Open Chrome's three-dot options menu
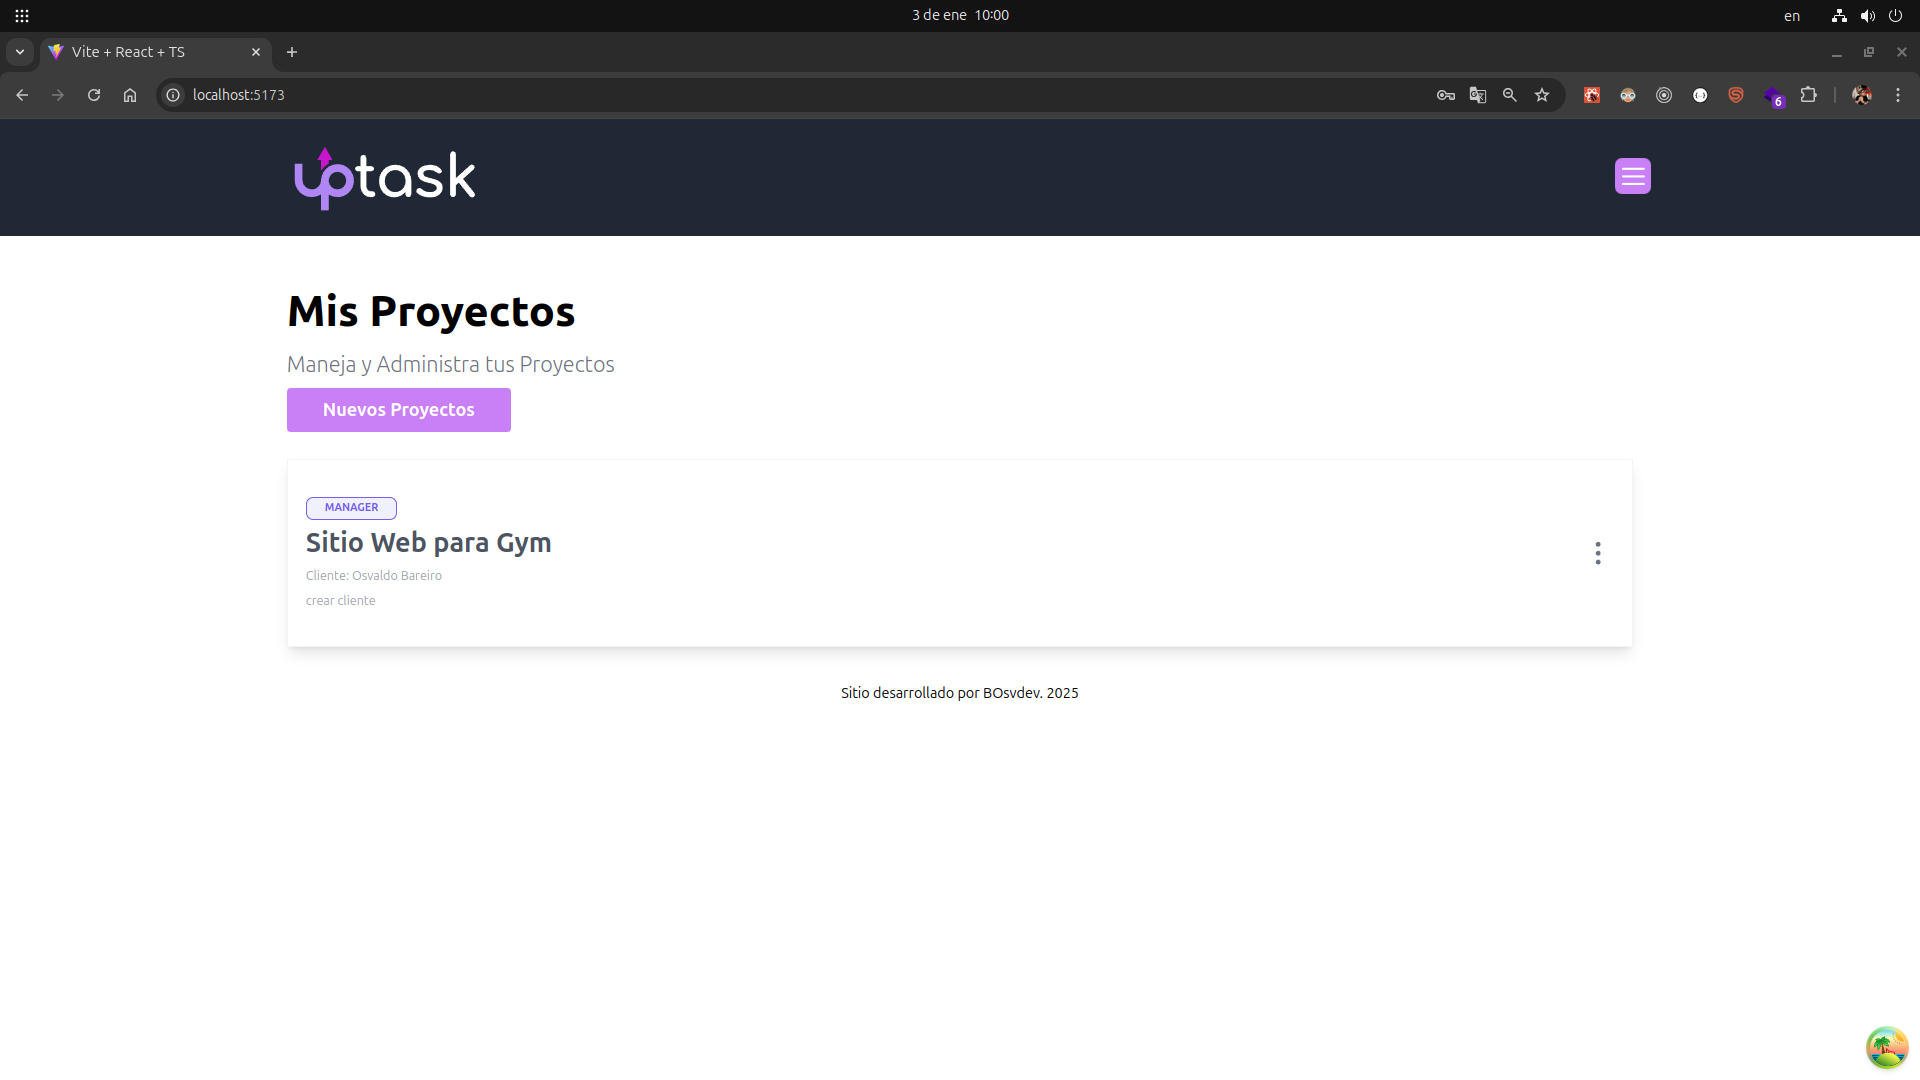 (1897, 95)
